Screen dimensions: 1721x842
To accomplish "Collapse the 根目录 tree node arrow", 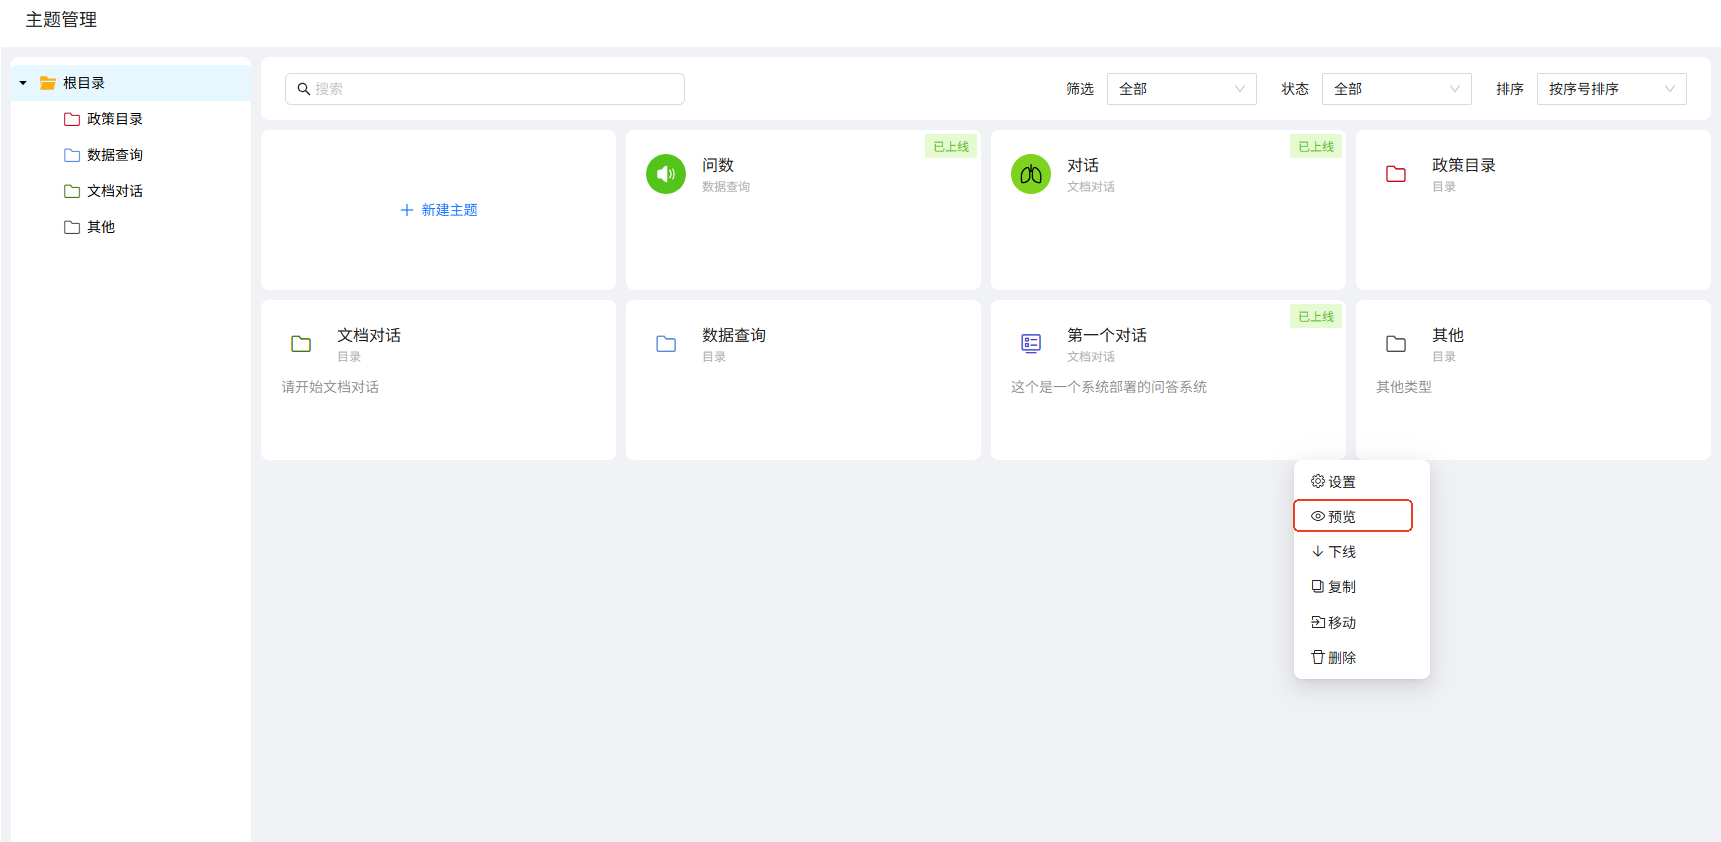I will click(23, 83).
